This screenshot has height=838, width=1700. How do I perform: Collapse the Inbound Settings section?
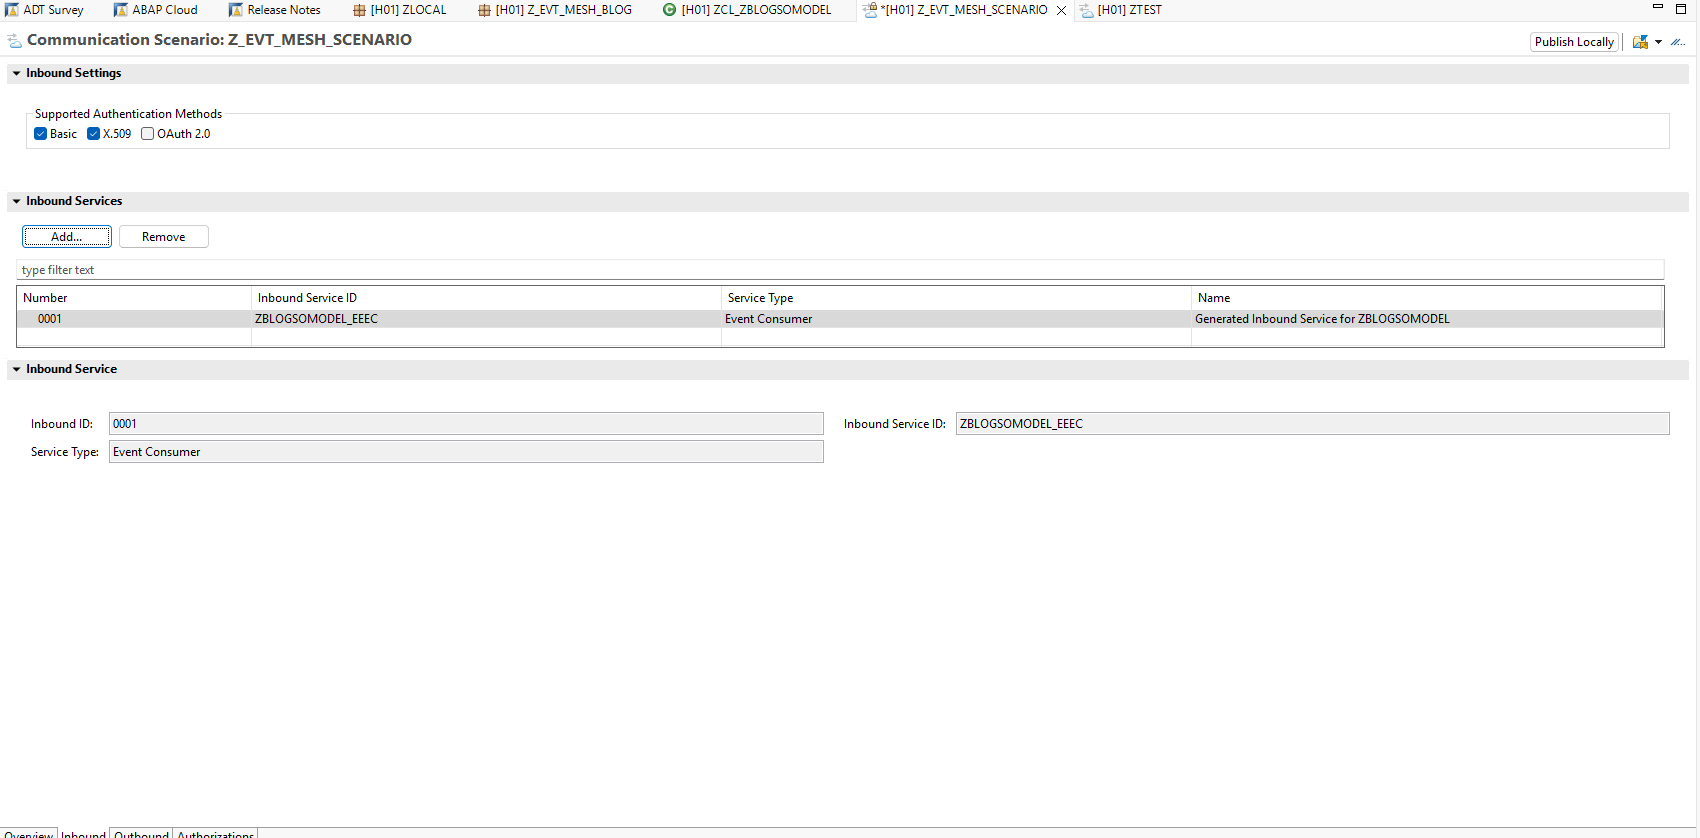(17, 73)
